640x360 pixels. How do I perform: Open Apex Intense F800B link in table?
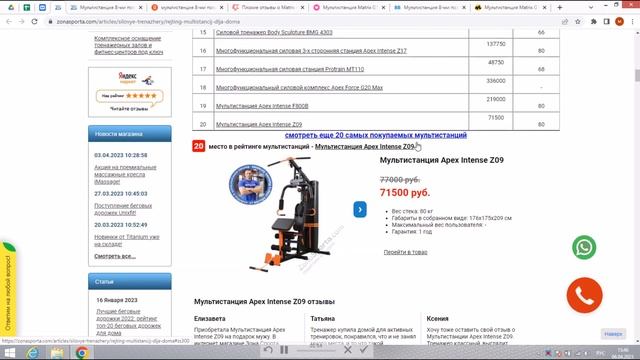(x=262, y=106)
